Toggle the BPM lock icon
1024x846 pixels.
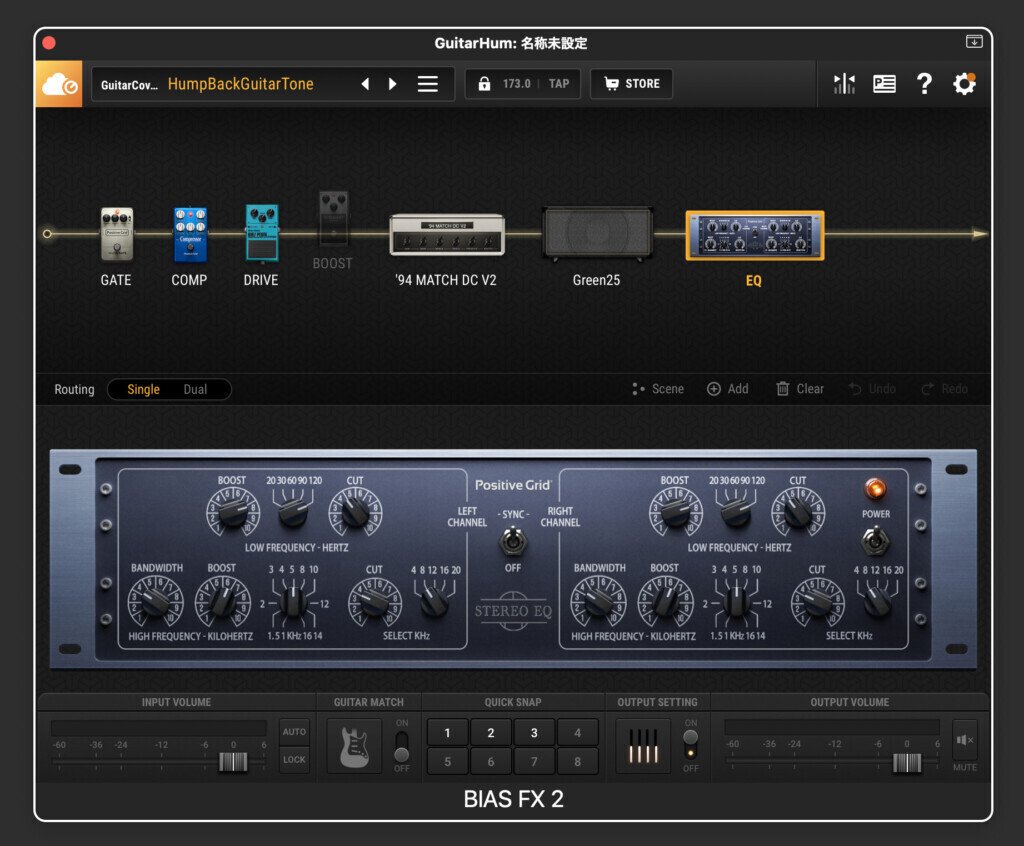point(484,84)
